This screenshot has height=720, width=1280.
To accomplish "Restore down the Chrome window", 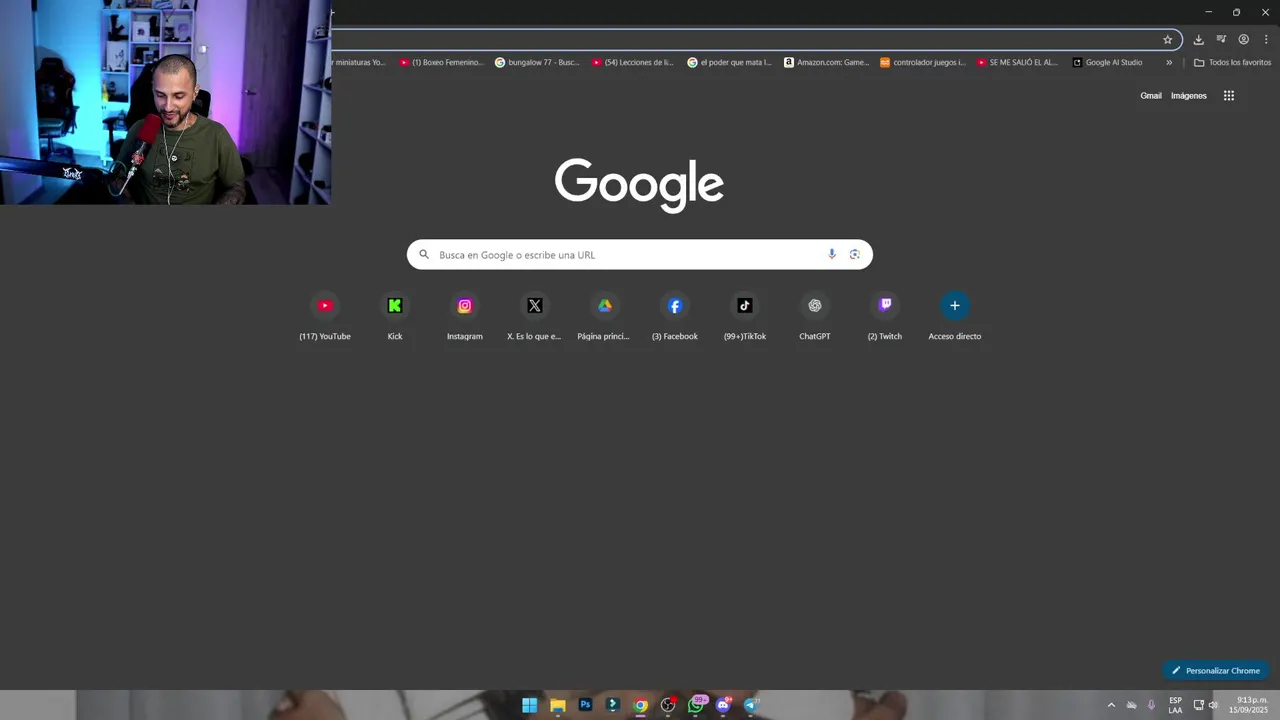I will point(1236,12).
